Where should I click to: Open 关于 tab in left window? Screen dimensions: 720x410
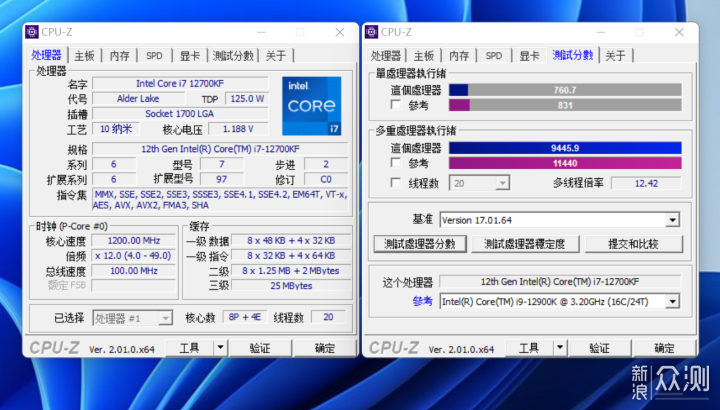click(276, 56)
